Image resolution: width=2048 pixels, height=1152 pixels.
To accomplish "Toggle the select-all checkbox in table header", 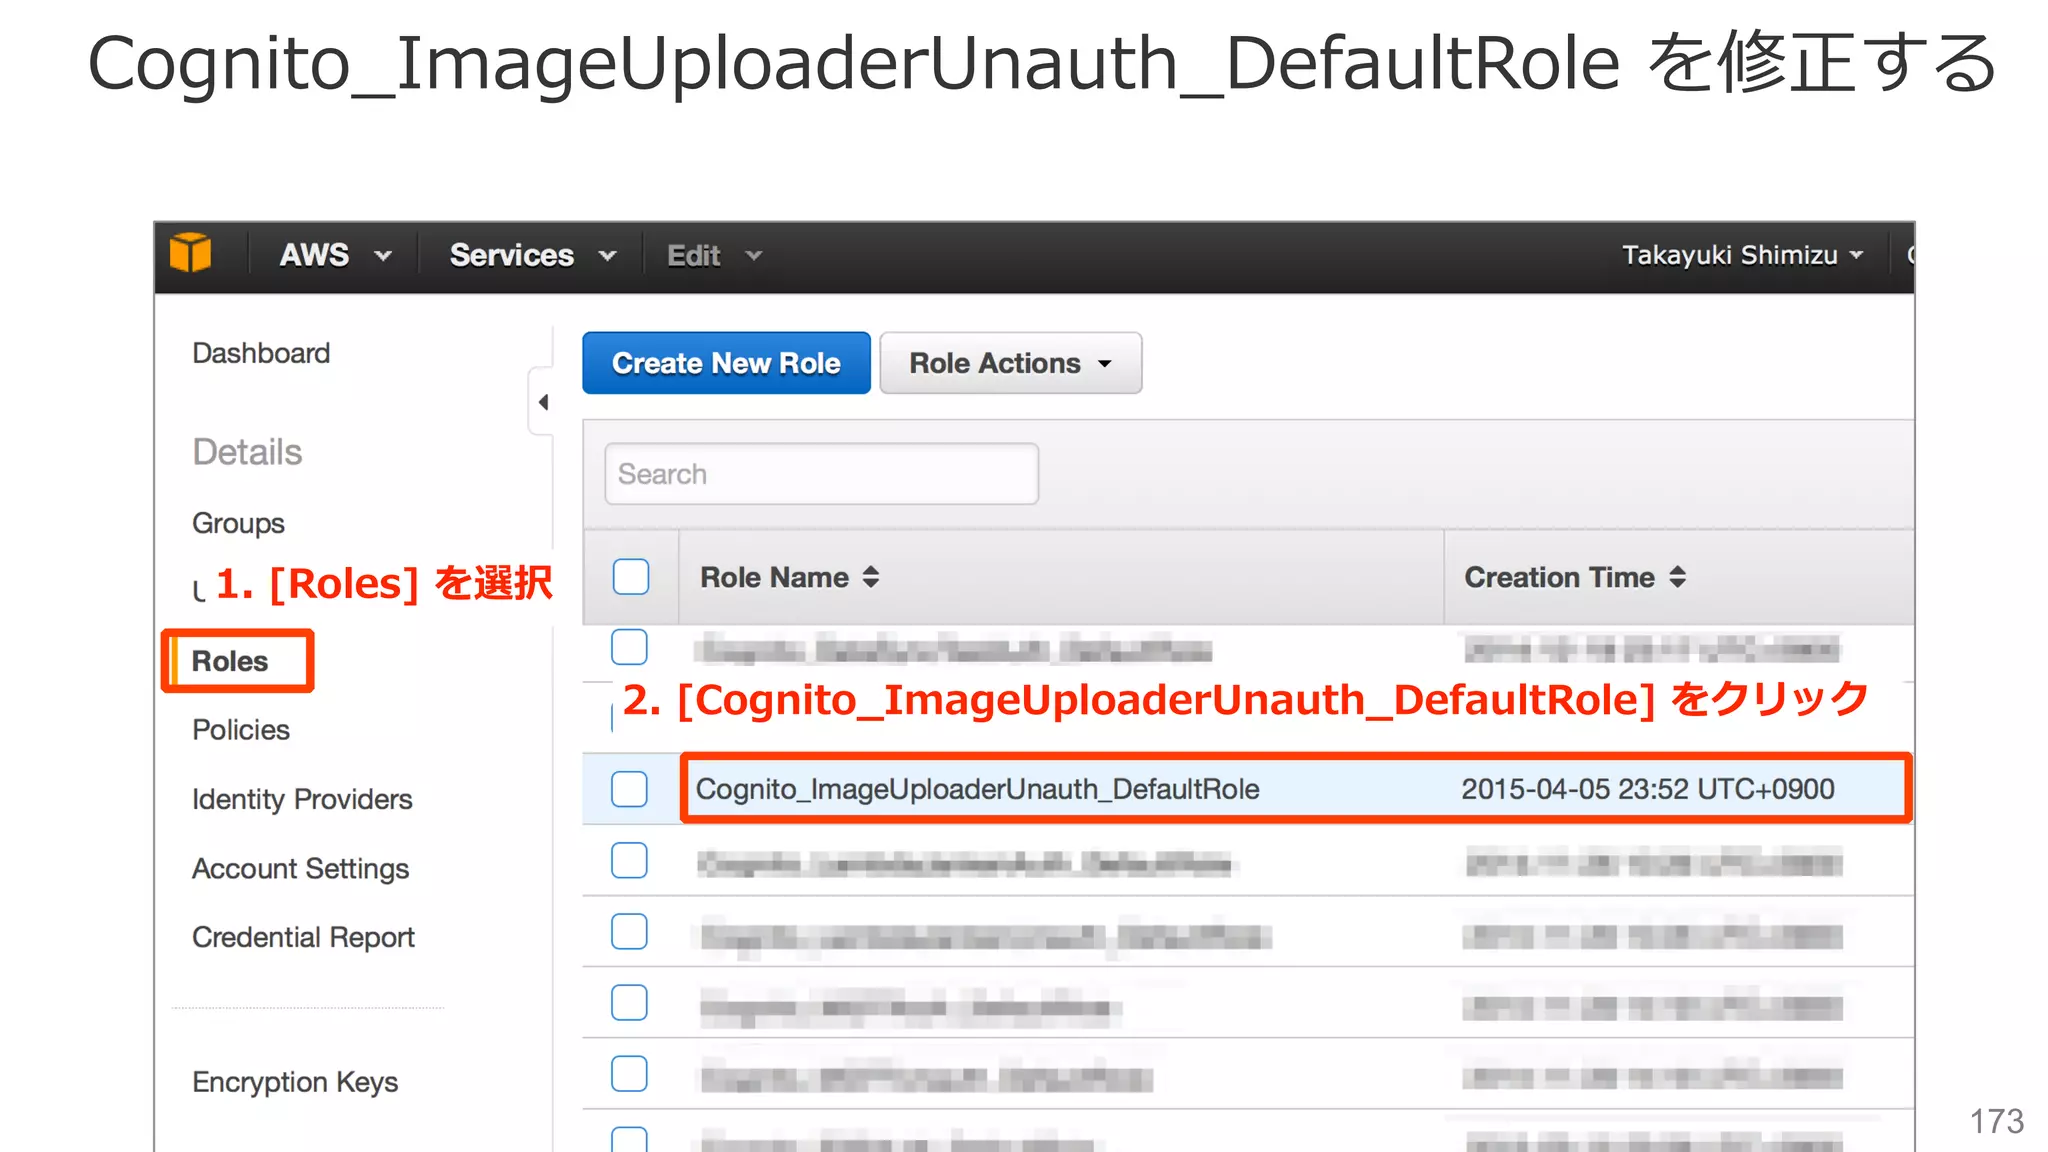I will coord(631,577).
